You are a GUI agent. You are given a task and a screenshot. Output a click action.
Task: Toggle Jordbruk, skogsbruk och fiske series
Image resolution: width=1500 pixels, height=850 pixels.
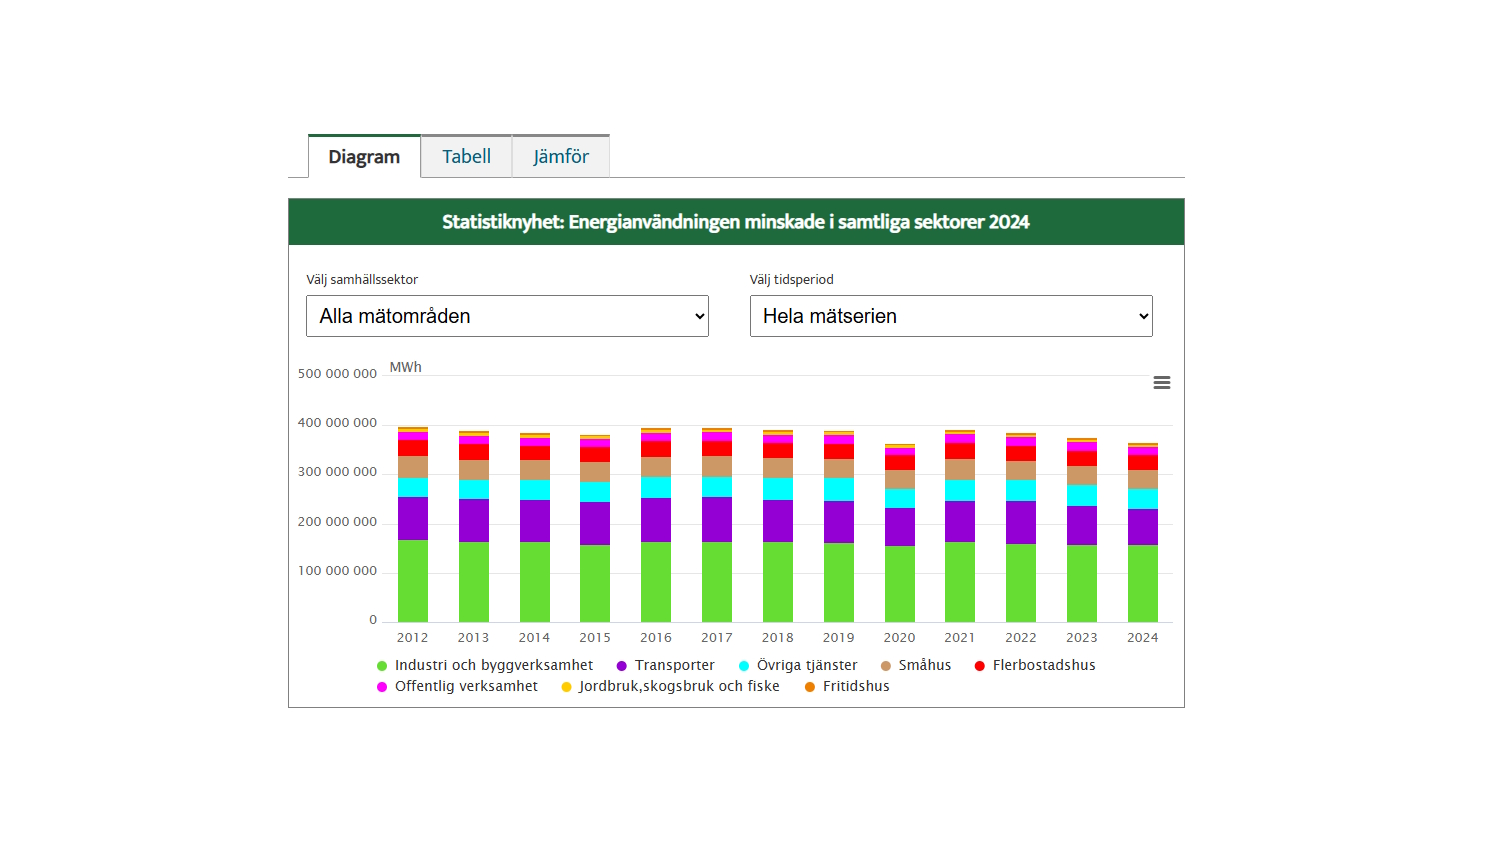[x=678, y=686]
